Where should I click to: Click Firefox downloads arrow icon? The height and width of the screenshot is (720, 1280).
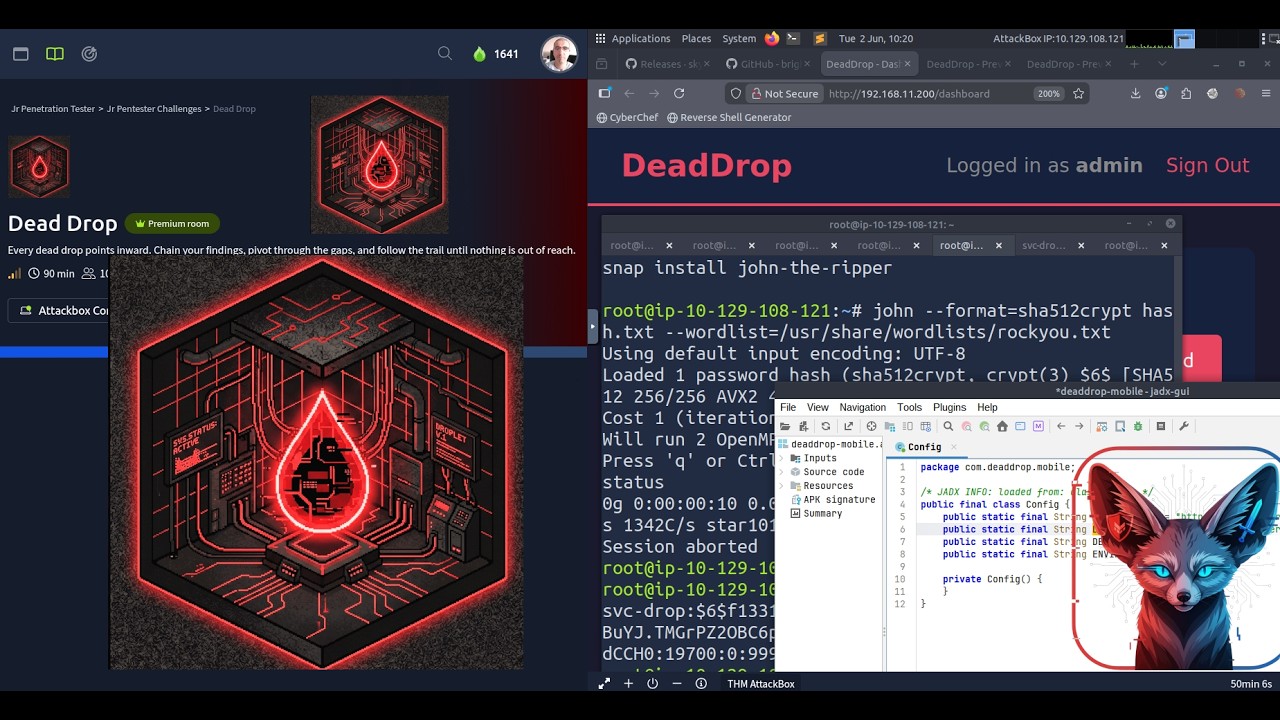pyautogui.click(x=1135, y=93)
